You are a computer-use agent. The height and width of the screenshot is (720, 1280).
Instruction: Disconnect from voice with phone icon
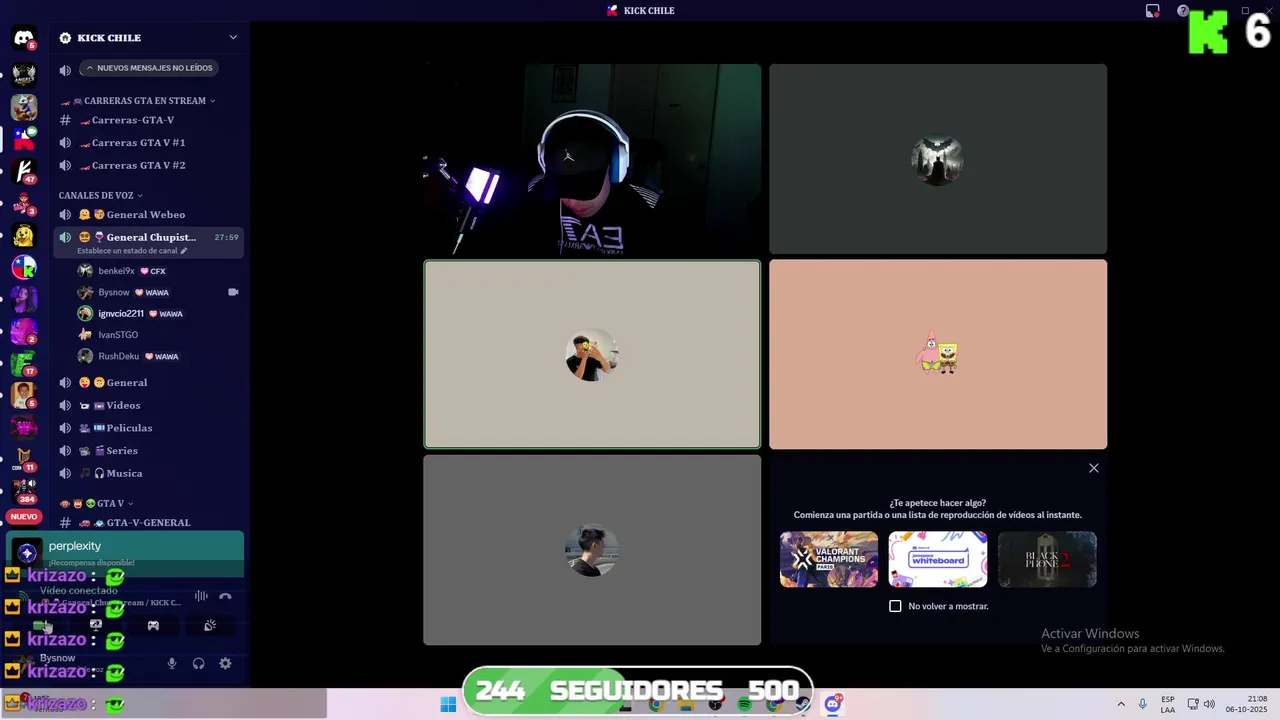225,596
